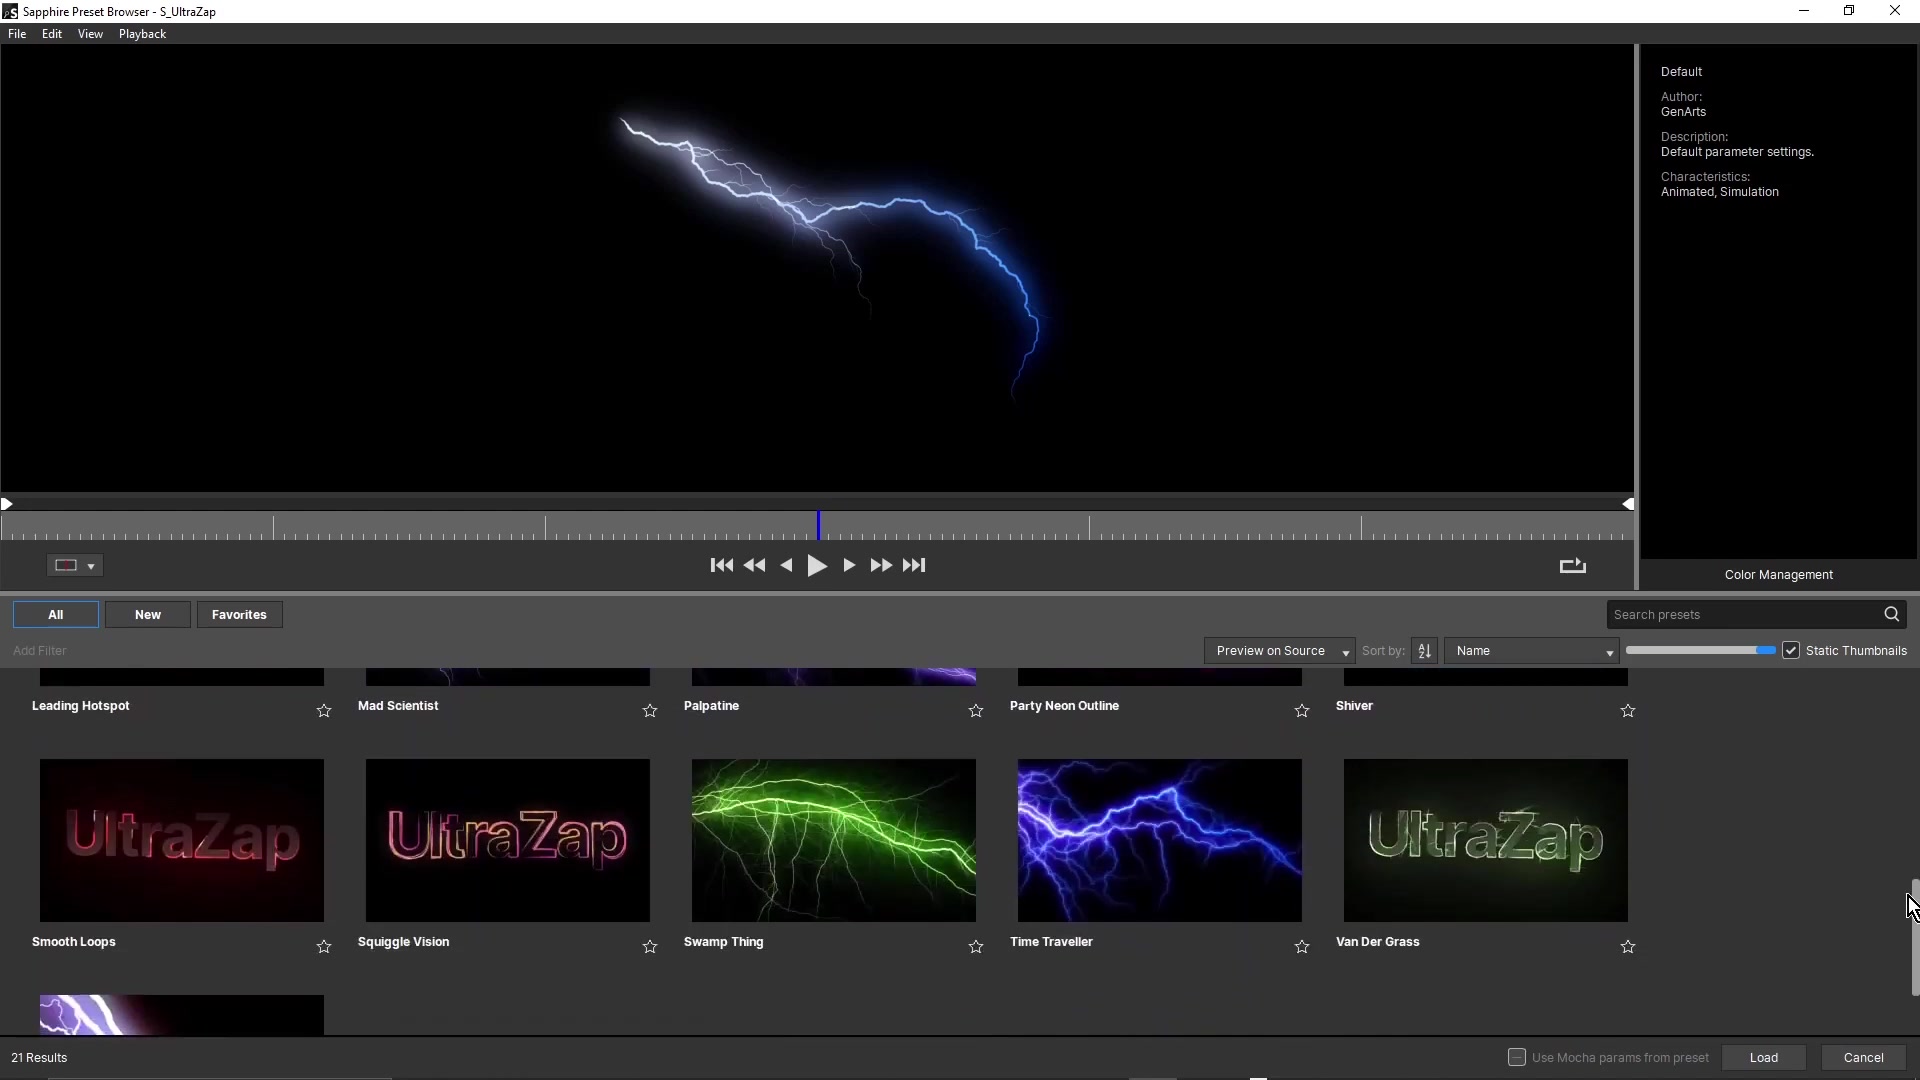
Task: Adjust the thumbnail size slider
Action: pyautogui.click(x=1765, y=651)
